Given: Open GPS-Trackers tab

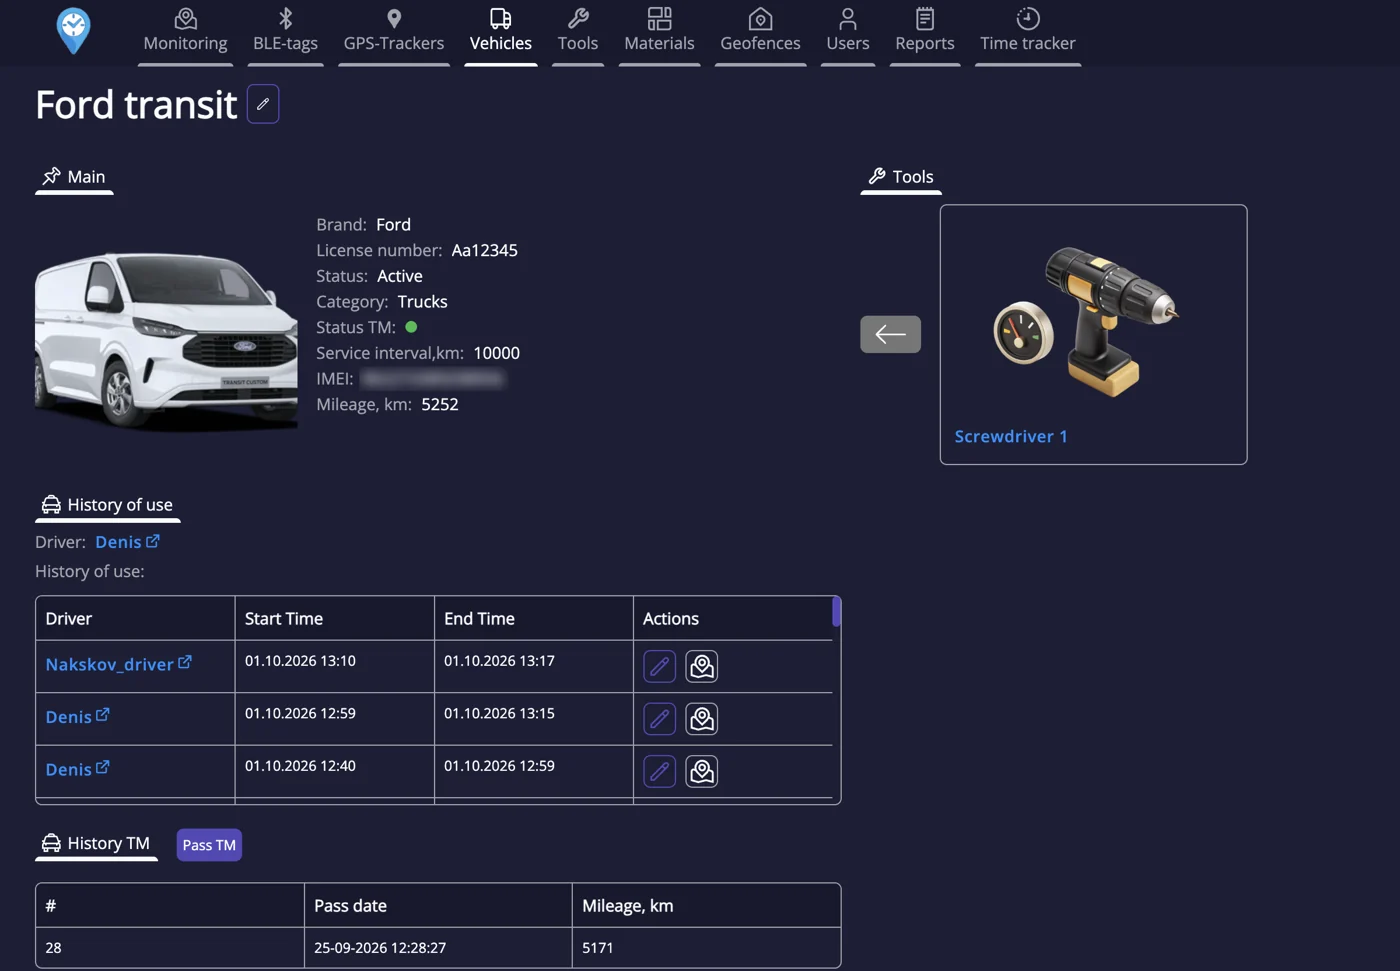Looking at the screenshot, I should click(394, 31).
